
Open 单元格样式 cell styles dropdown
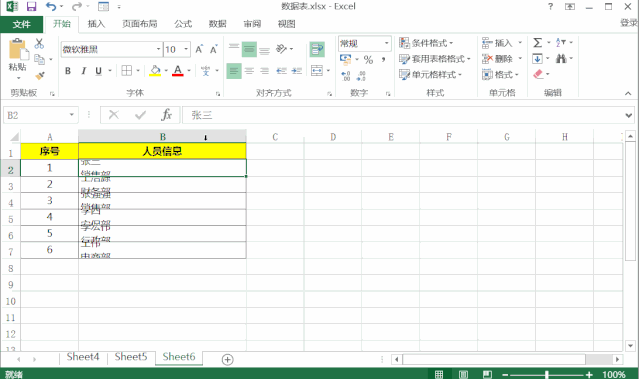coord(431,75)
